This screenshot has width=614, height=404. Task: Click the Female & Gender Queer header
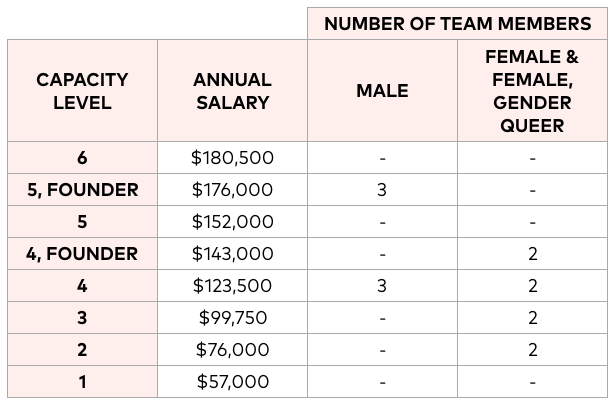point(533,91)
